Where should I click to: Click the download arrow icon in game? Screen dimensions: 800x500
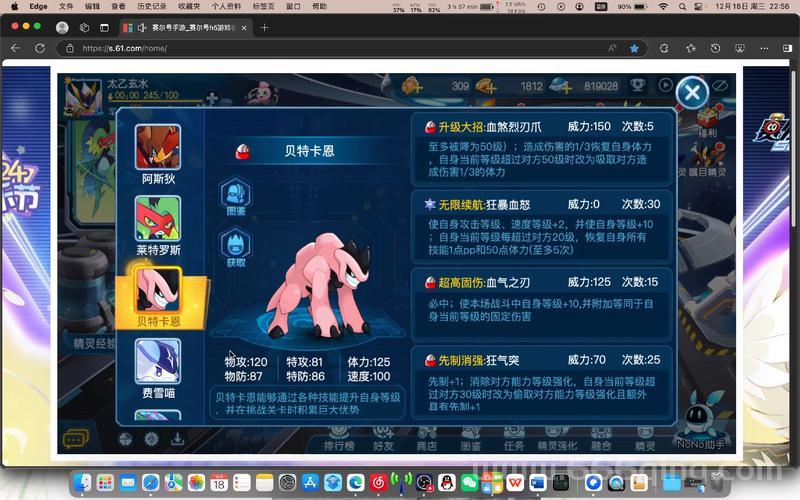tap(178, 439)
